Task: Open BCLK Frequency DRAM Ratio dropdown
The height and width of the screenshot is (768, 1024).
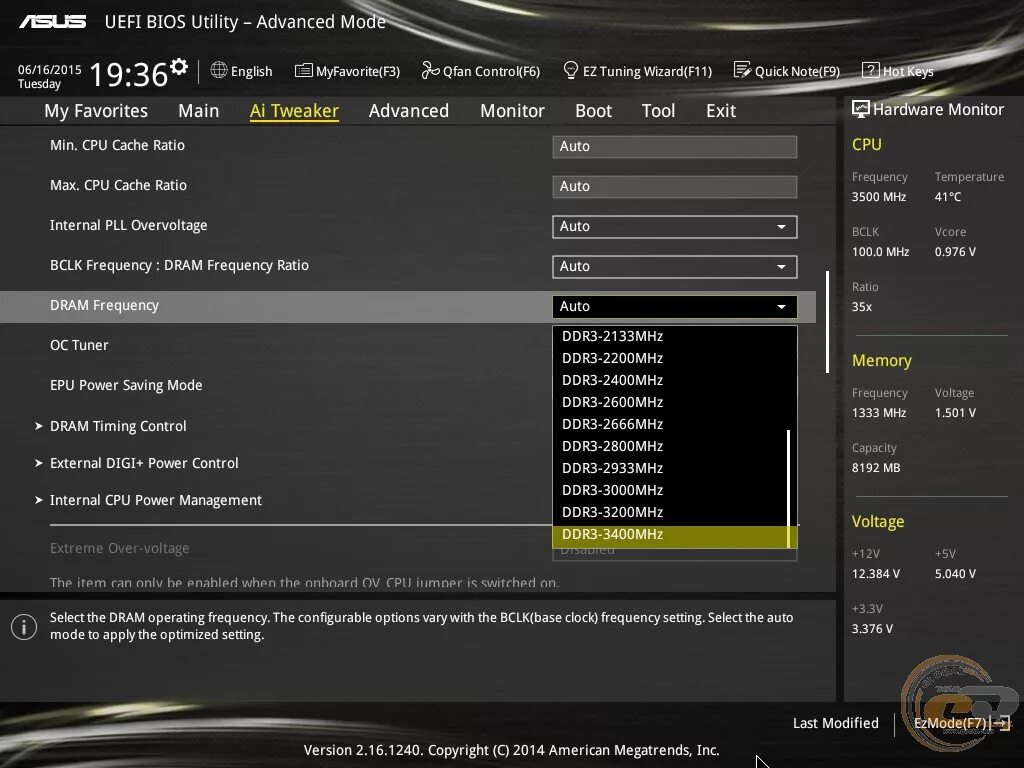Action: pos(675,266)
